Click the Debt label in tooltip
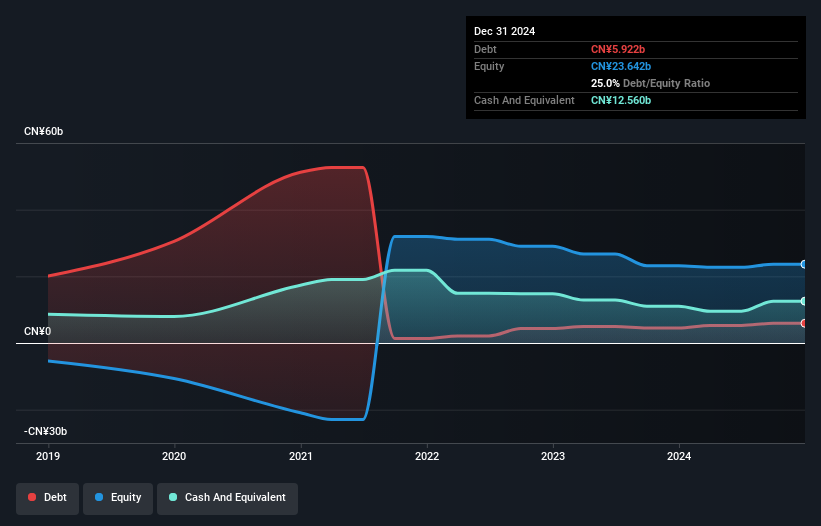 [x=485, y=49]
